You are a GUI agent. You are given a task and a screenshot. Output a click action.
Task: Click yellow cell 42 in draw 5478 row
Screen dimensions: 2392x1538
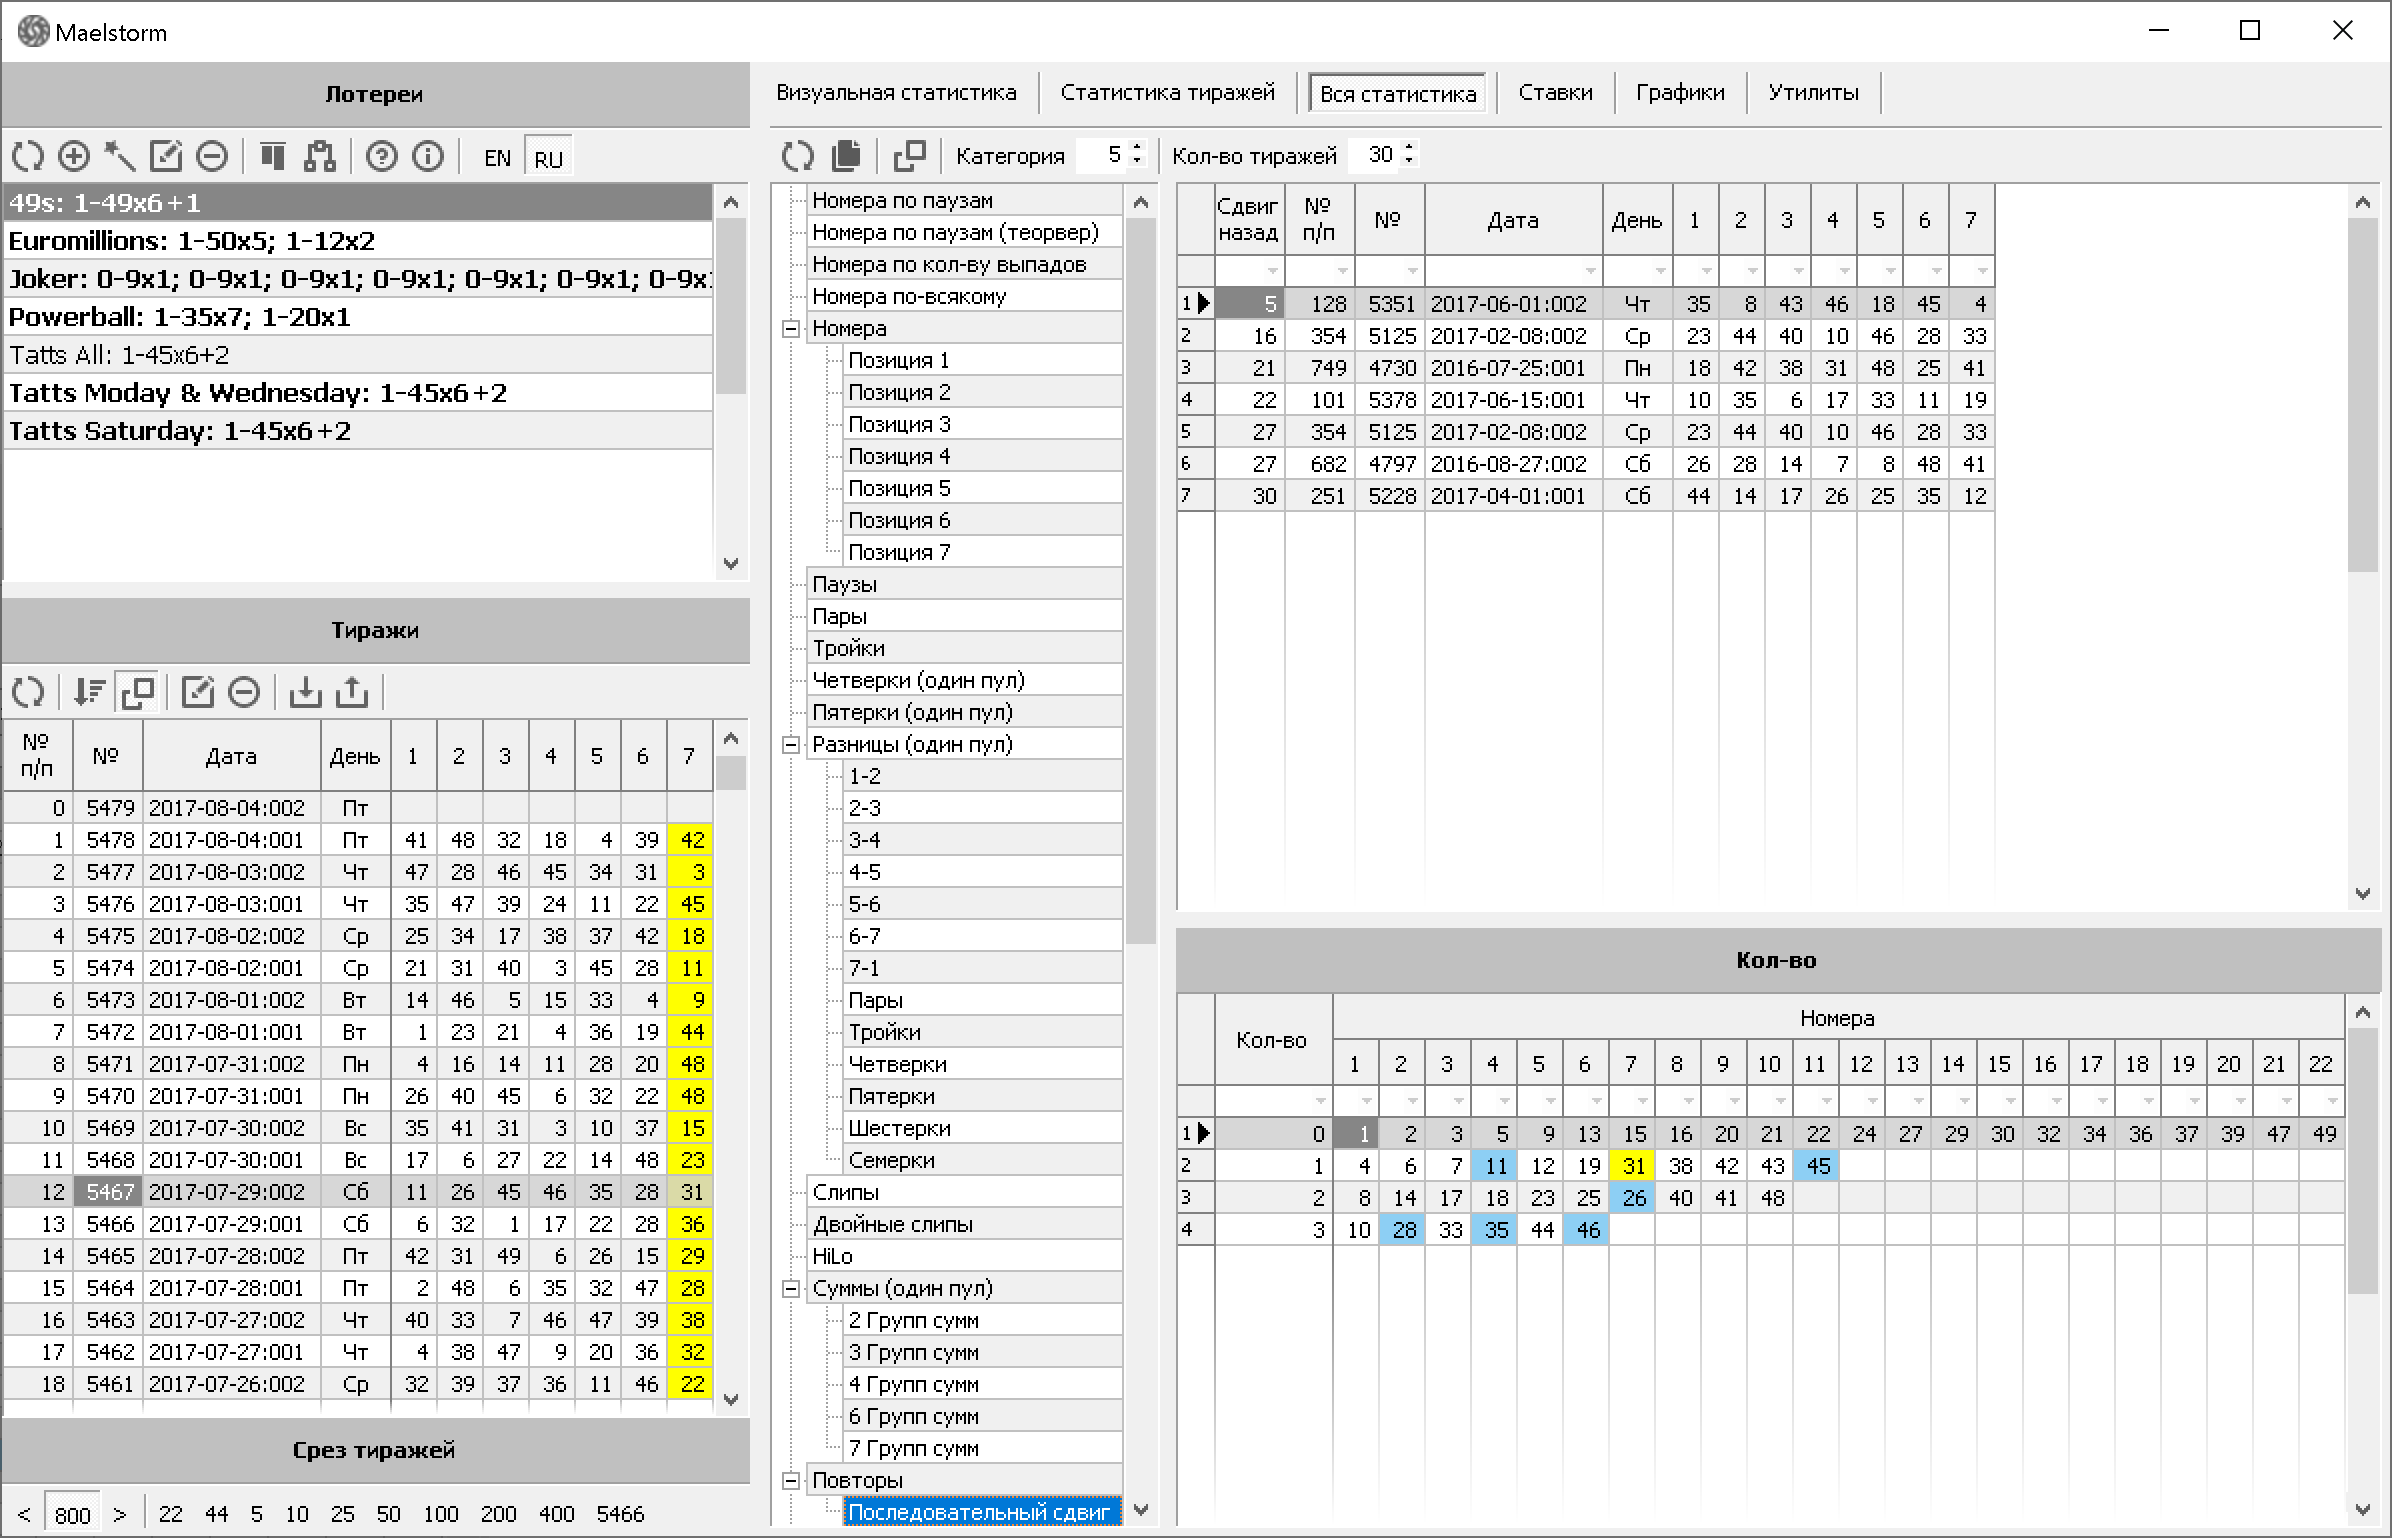pos(690,840)
